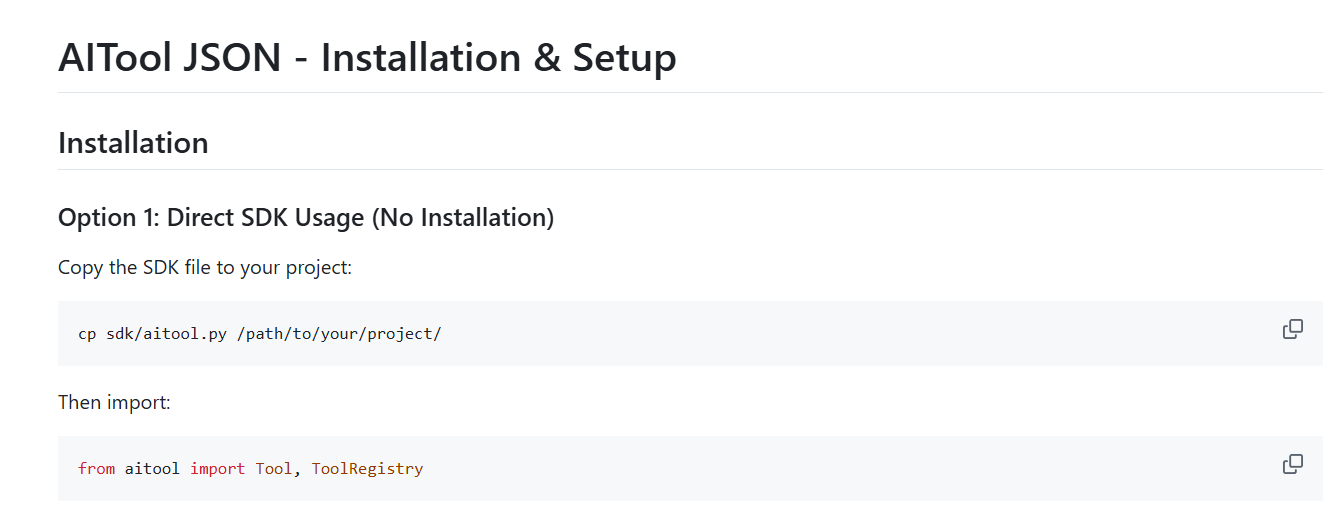This screenshot has height=516, width=1335.
Task: Click '(No Installation)' in the Option 1 heading
Action: [x=462, y=217]
